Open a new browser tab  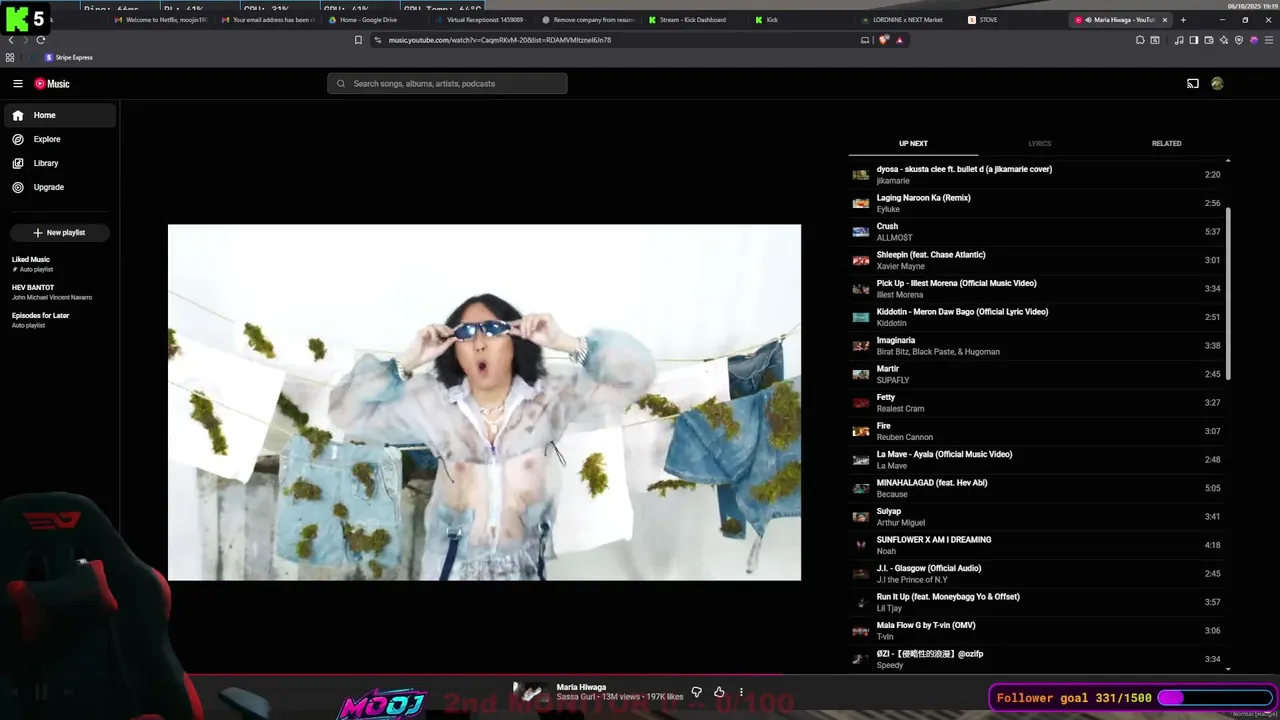[1183, 20]
